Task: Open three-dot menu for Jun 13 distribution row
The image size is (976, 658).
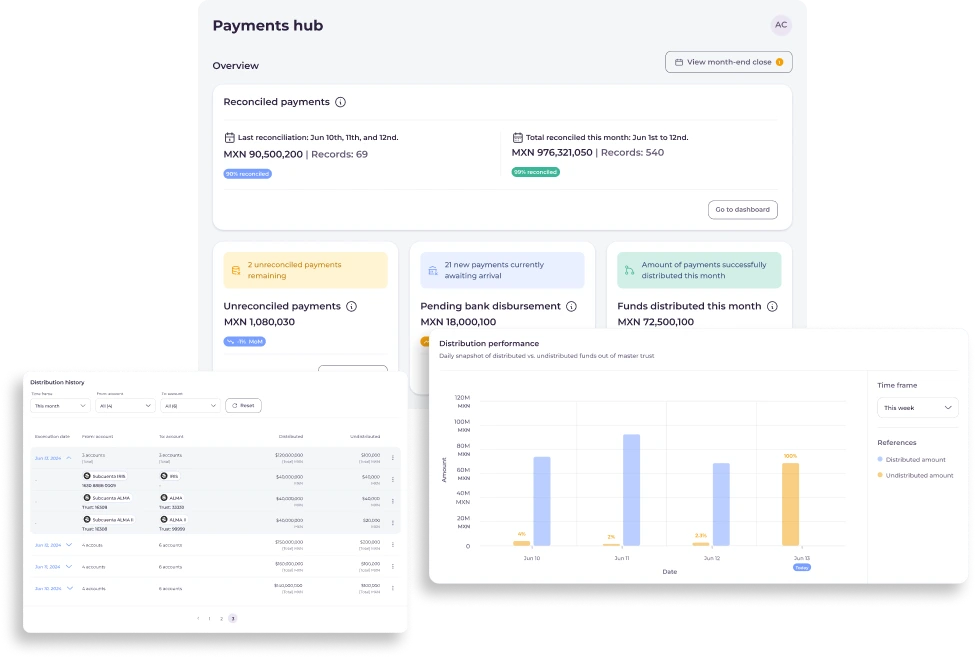Action: (x=392, y=458)
